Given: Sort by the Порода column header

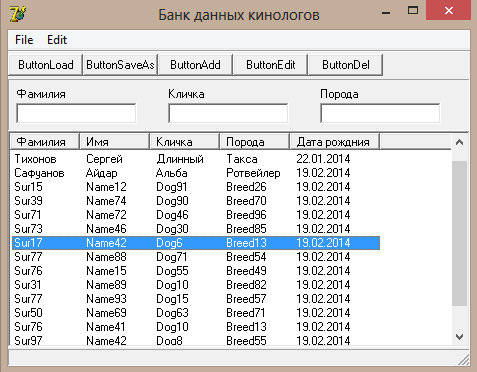Looking at the screenshot, I should tap(255, 142).
